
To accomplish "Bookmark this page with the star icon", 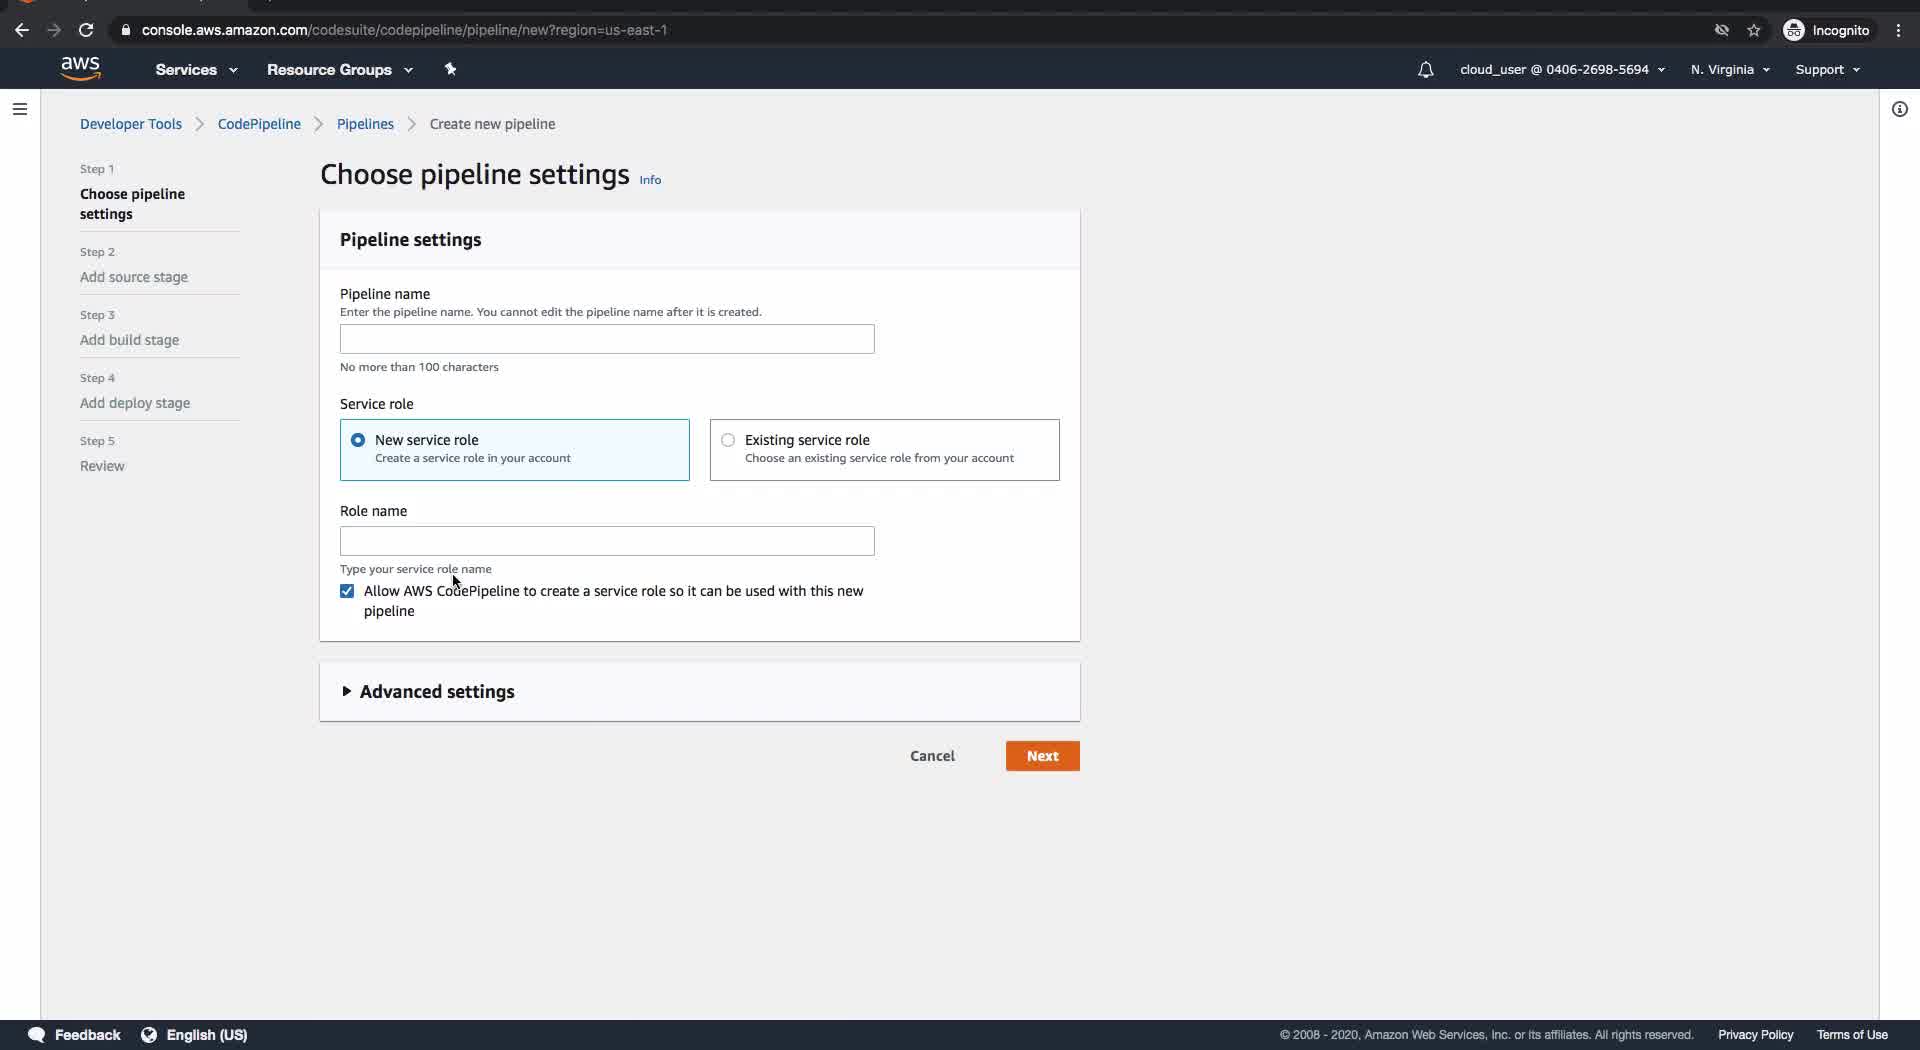I will (1754, 30).
